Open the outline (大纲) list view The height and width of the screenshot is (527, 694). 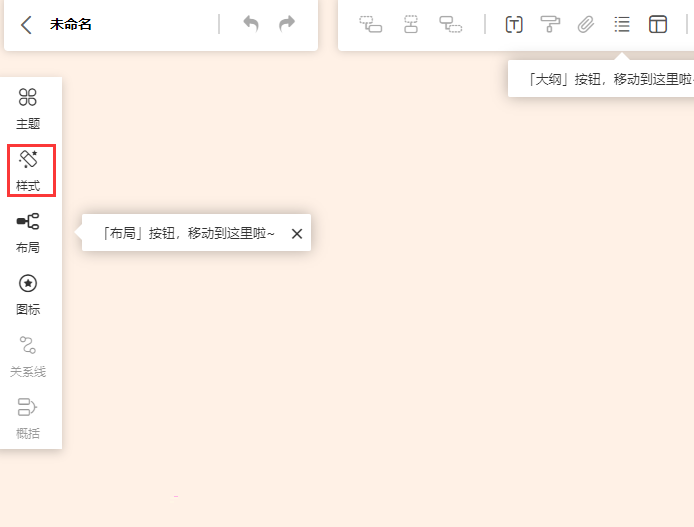click(622, 25)
